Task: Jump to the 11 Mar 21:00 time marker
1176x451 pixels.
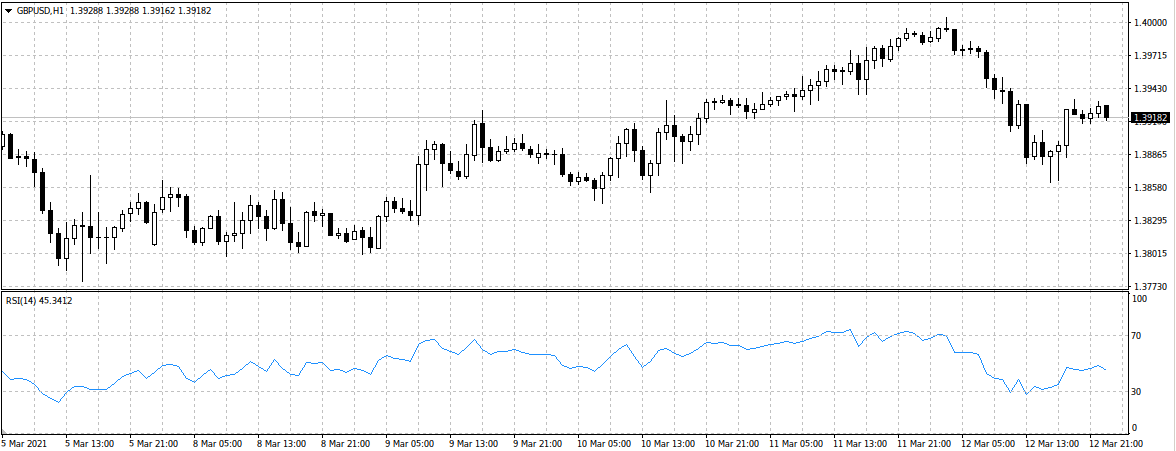Action: [x=924, y=442]
